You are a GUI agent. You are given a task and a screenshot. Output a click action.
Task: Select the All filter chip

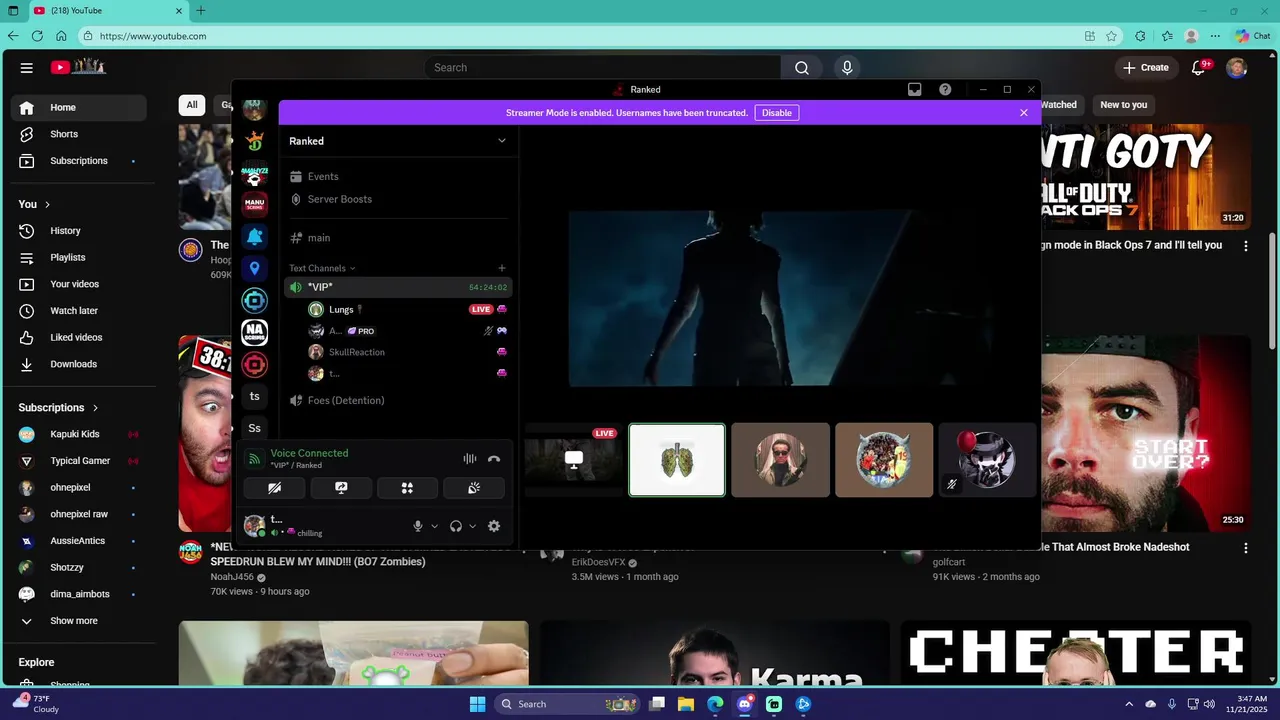pyautogui.click(x=192, y=105)
